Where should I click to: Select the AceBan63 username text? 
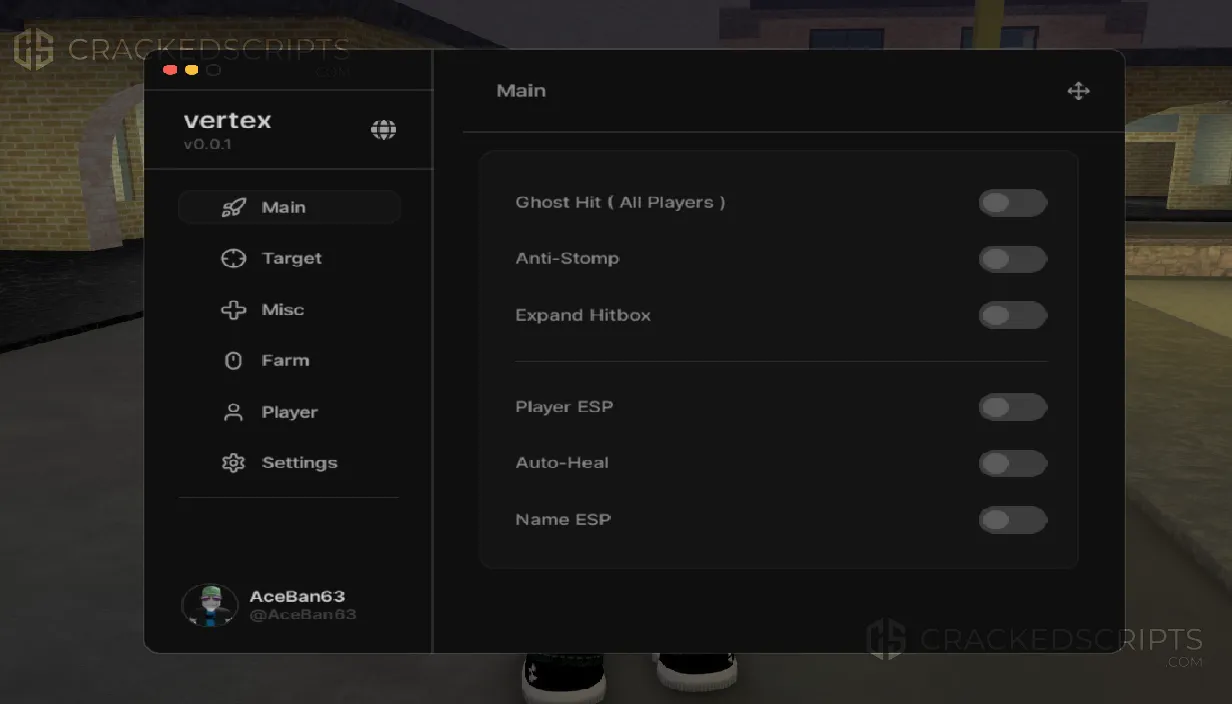tap(297, 596)
